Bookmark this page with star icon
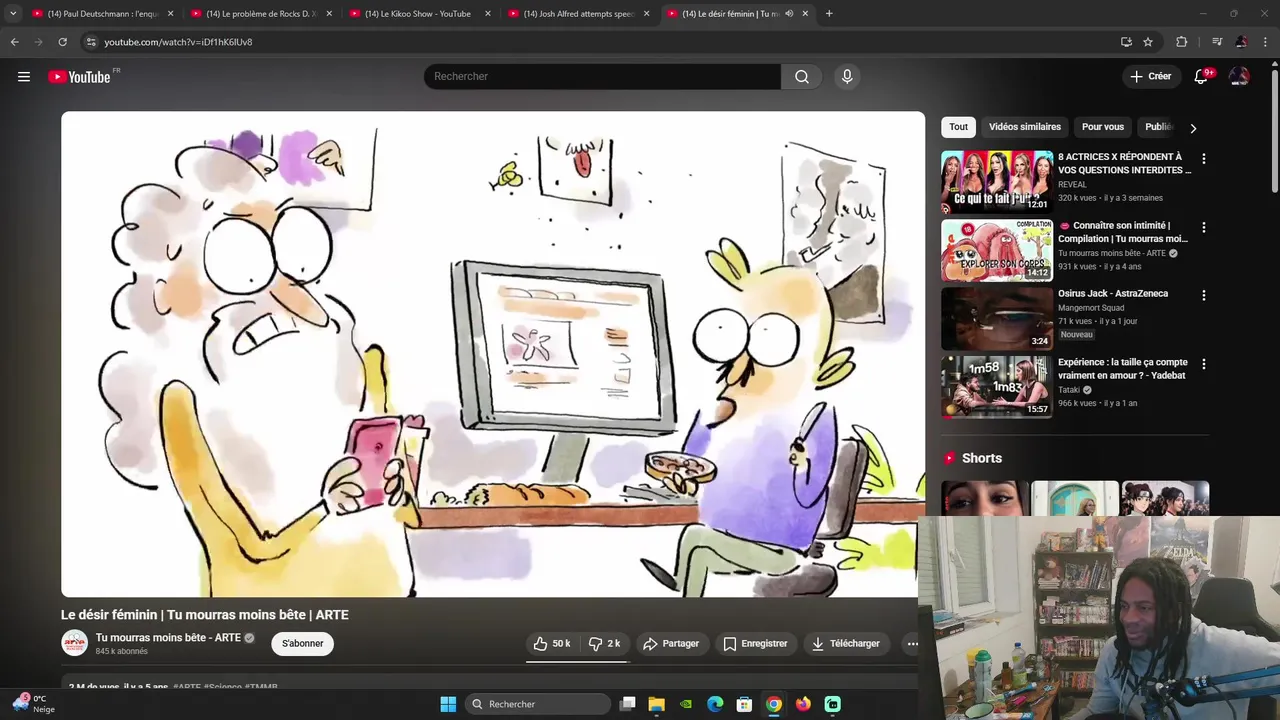Image resolution: width=1280 pixels, height=720 pixels. 1148,42
